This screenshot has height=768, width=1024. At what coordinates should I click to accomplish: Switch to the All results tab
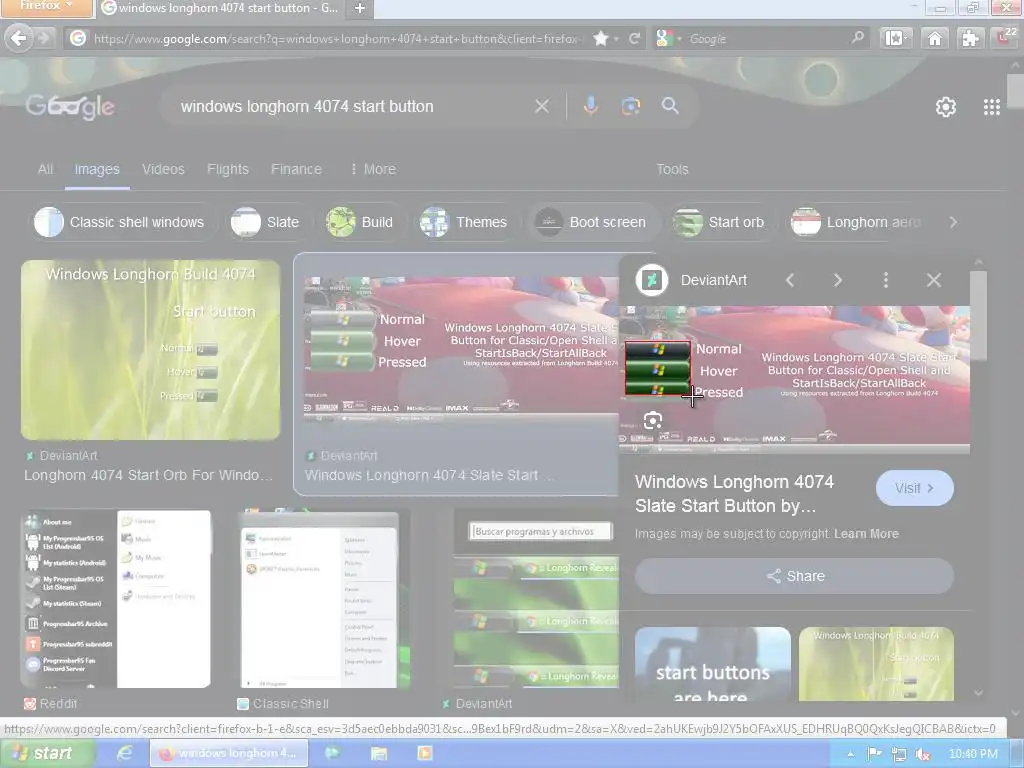point(45,169)
